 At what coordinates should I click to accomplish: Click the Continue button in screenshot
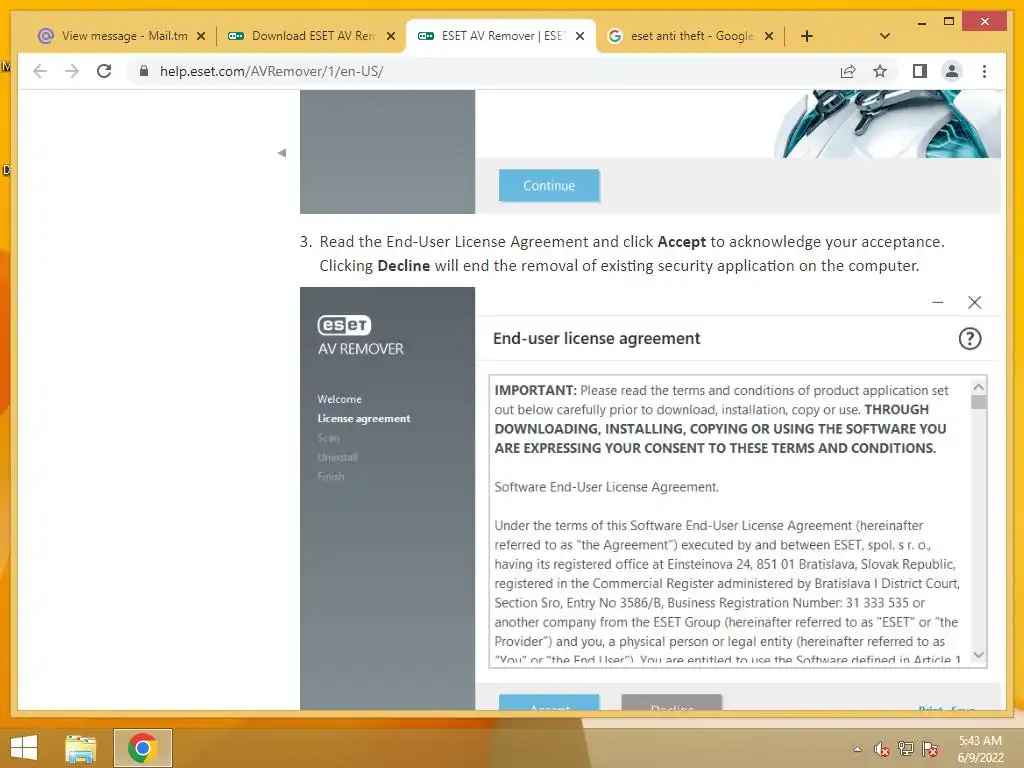coord(549,185)
